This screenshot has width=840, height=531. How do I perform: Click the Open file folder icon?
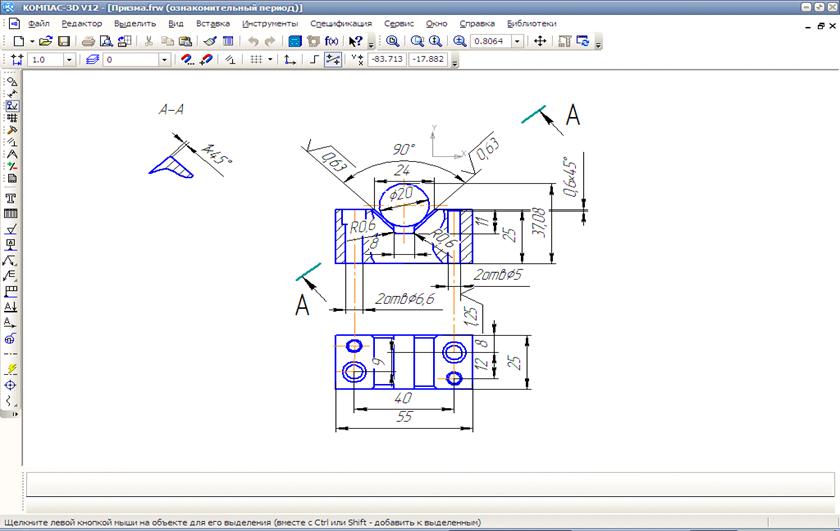(45, 41)
